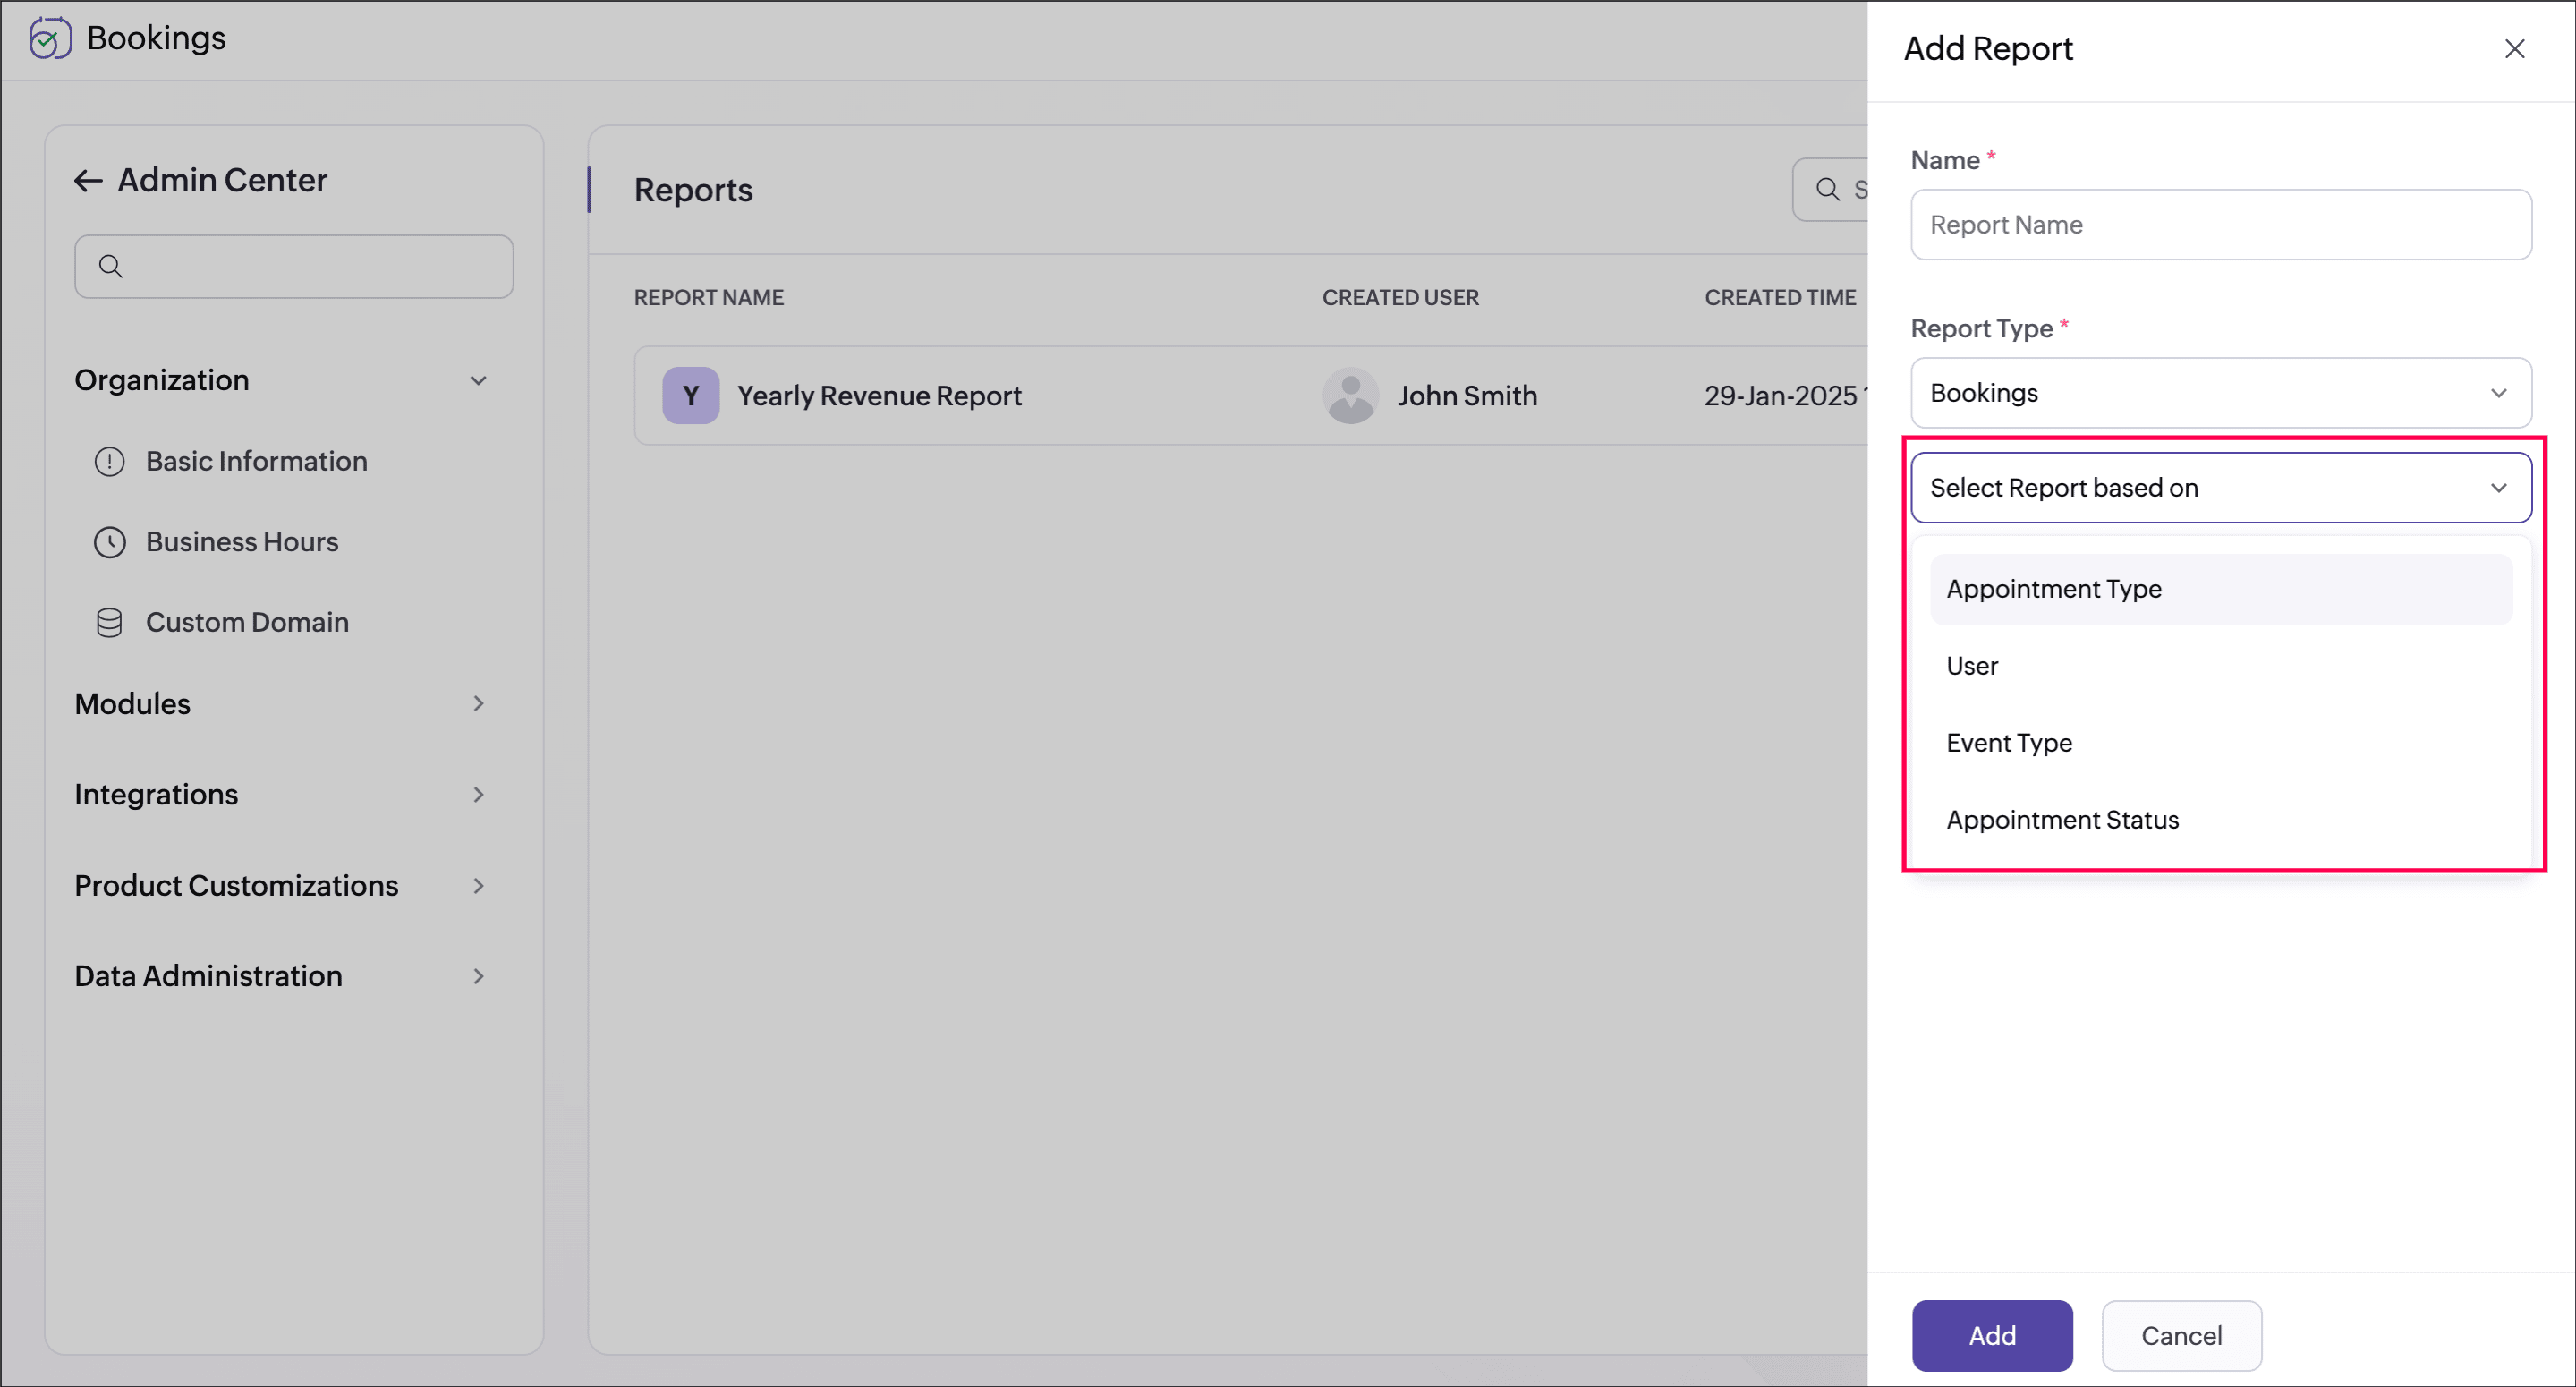
Task: Click the Admin Center heading link
Action: 222,181
